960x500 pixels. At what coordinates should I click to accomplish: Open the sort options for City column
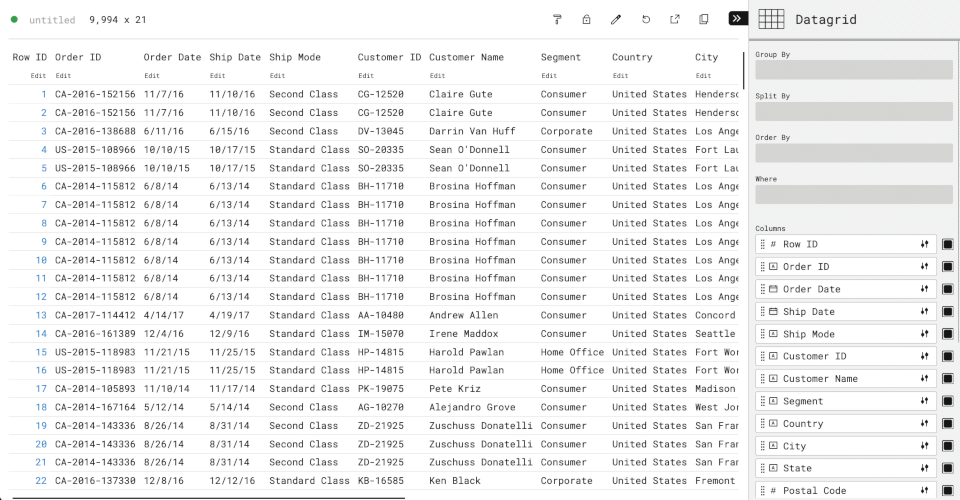tap(925, 446)
